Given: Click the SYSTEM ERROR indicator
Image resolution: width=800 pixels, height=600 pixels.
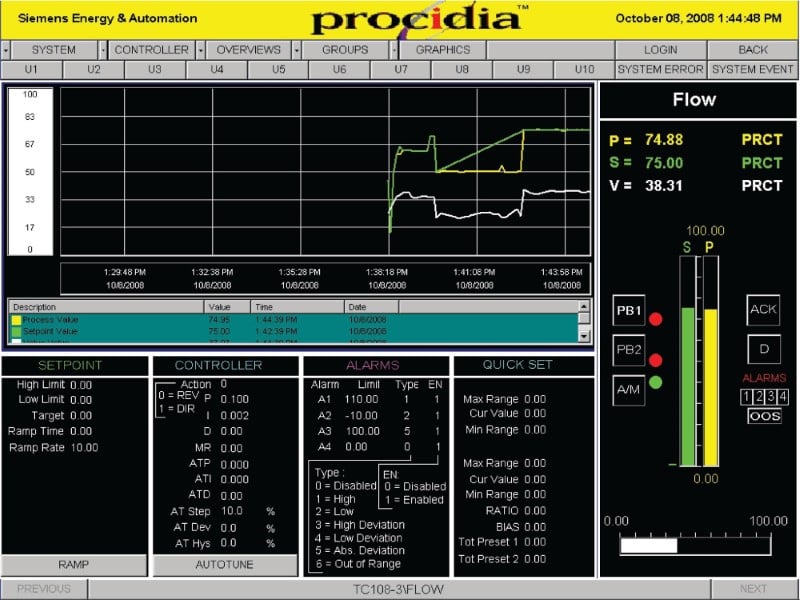Looking at the screenshot, I should tap(660, 70).
